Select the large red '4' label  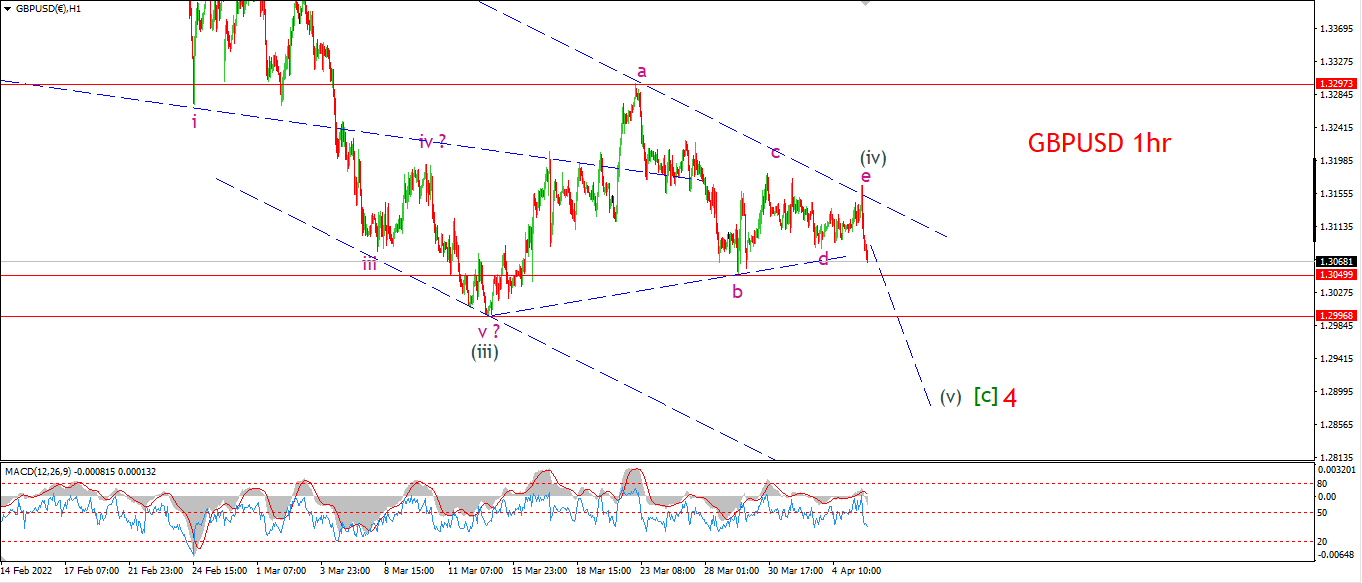tap(1010, 397)
